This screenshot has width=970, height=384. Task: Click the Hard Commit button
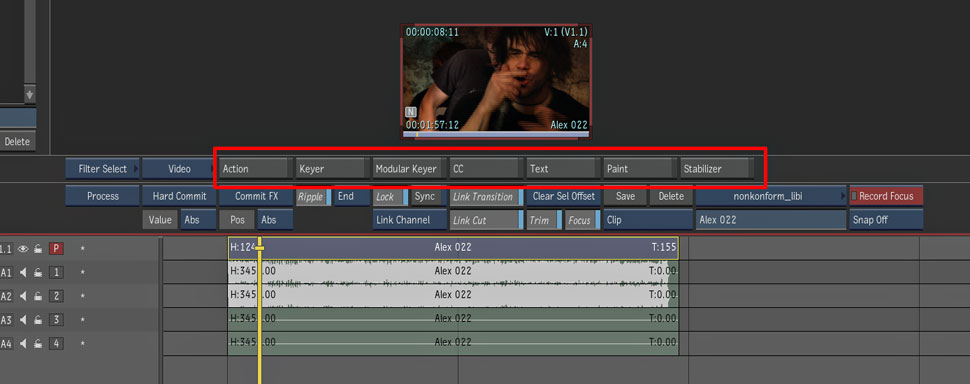pos(179,197)
